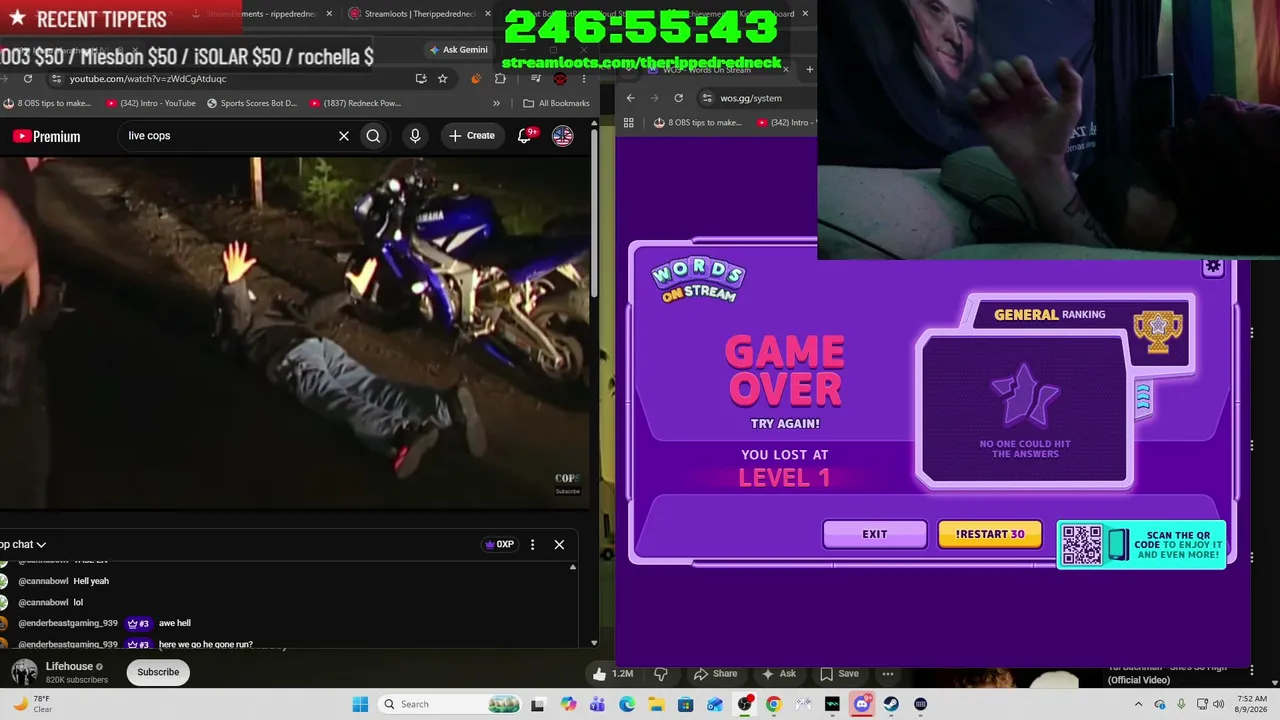Open Microsoft Edge from the taskbar
The height and width of the screenshot is (720, 1280).
[627, 704]
